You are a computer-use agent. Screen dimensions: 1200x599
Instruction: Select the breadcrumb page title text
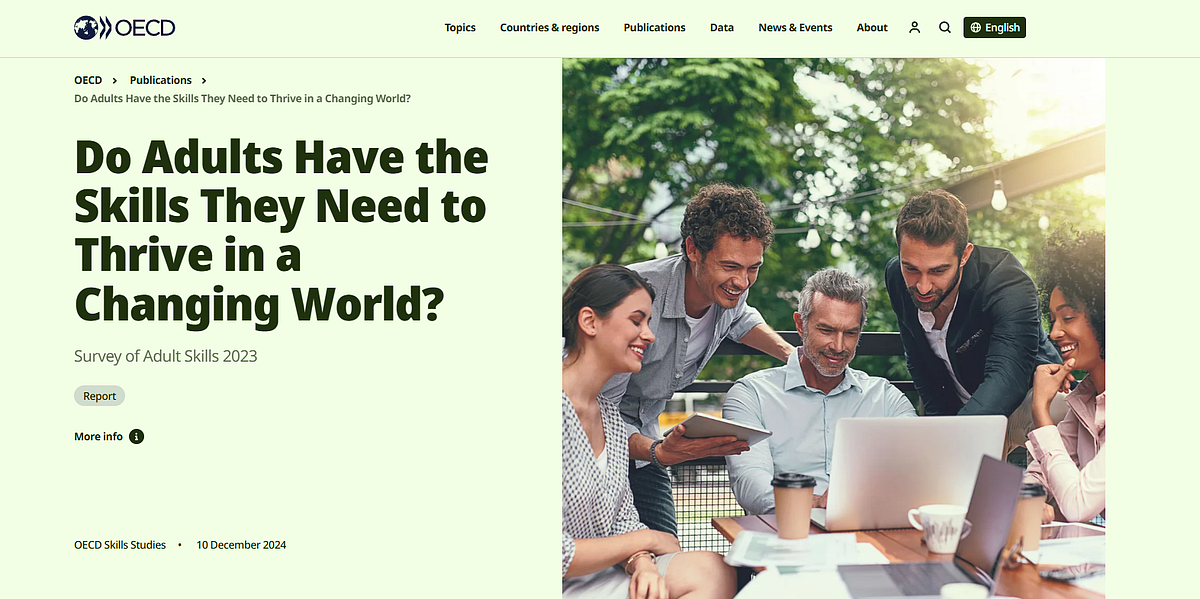click(243, 98)
